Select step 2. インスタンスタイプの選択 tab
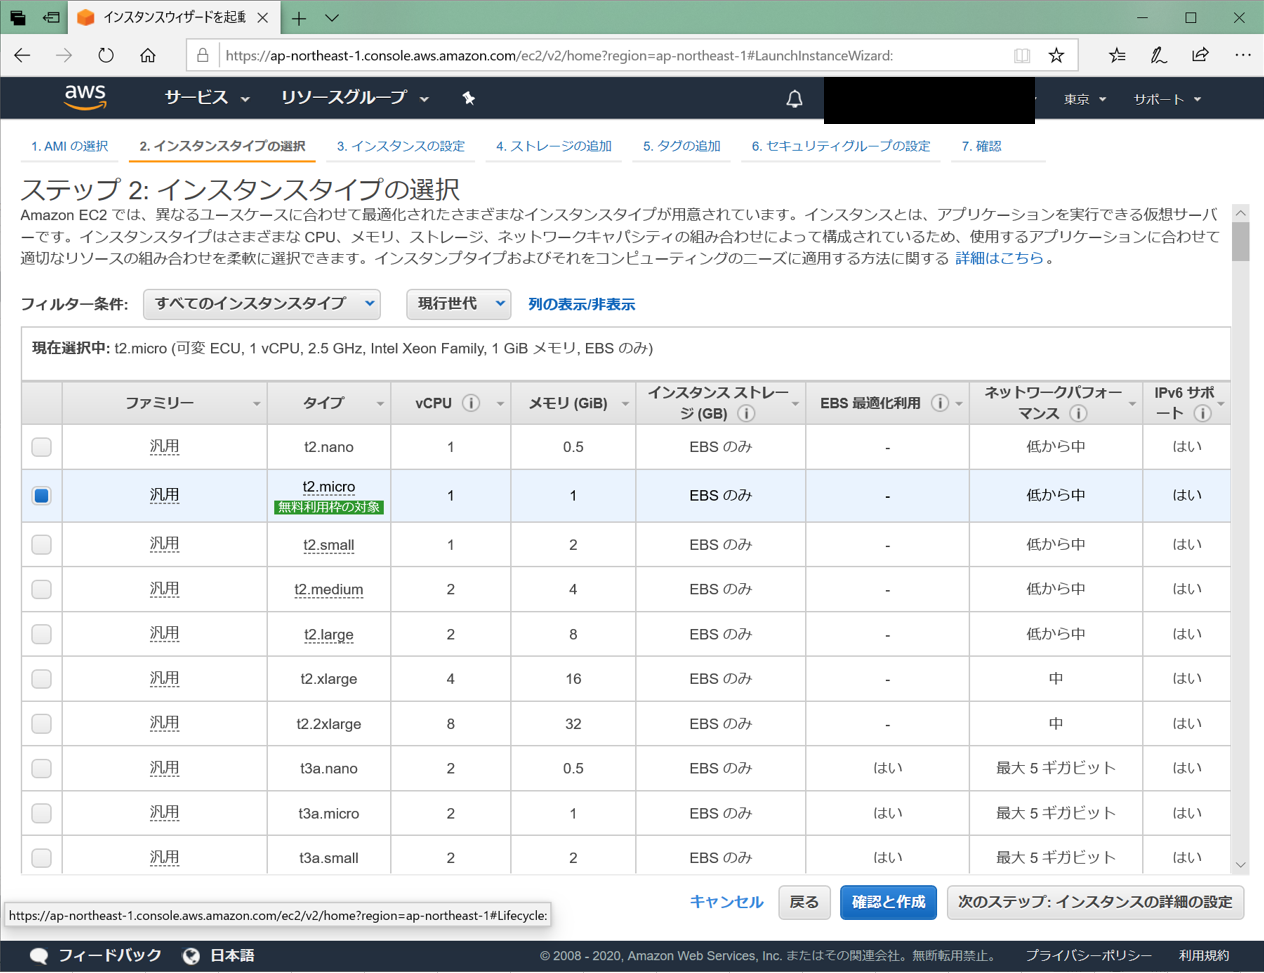Viewport: 1264px width, 973px height. pyautogui.click(x=222, y=146)
